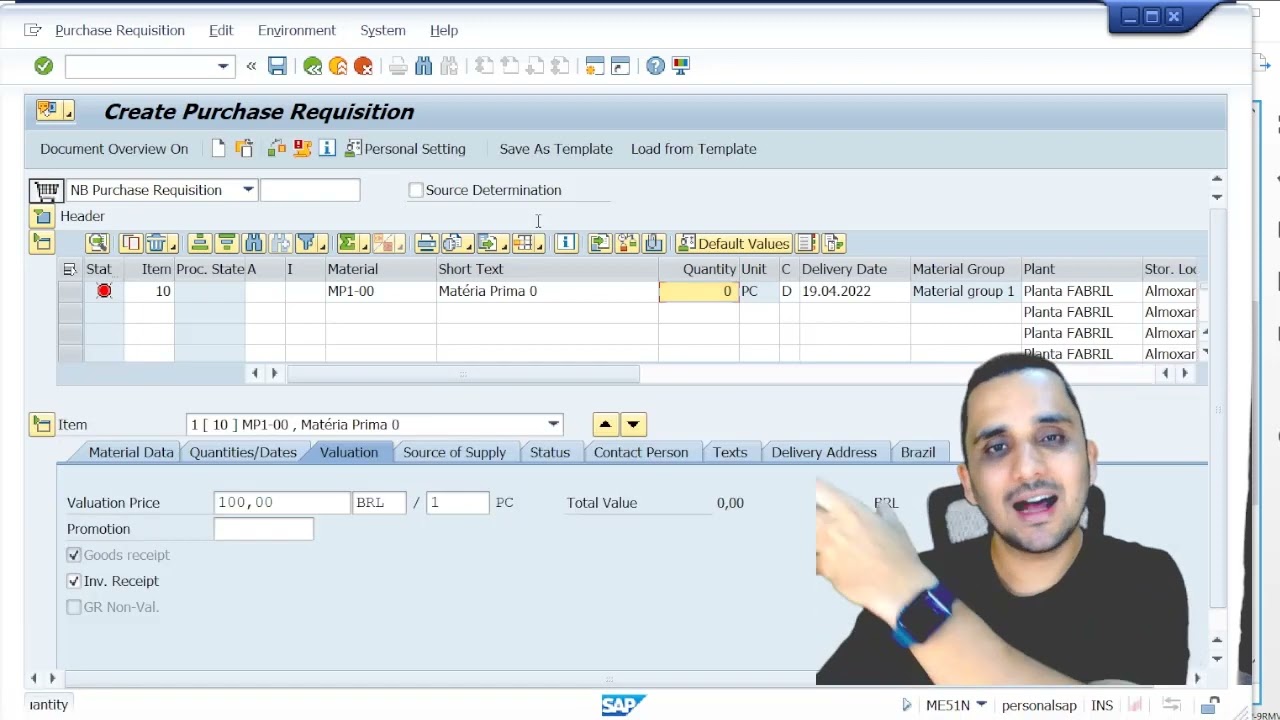Click the Promotion input field
Viewport: 1280px width, 720px height.
263,529
